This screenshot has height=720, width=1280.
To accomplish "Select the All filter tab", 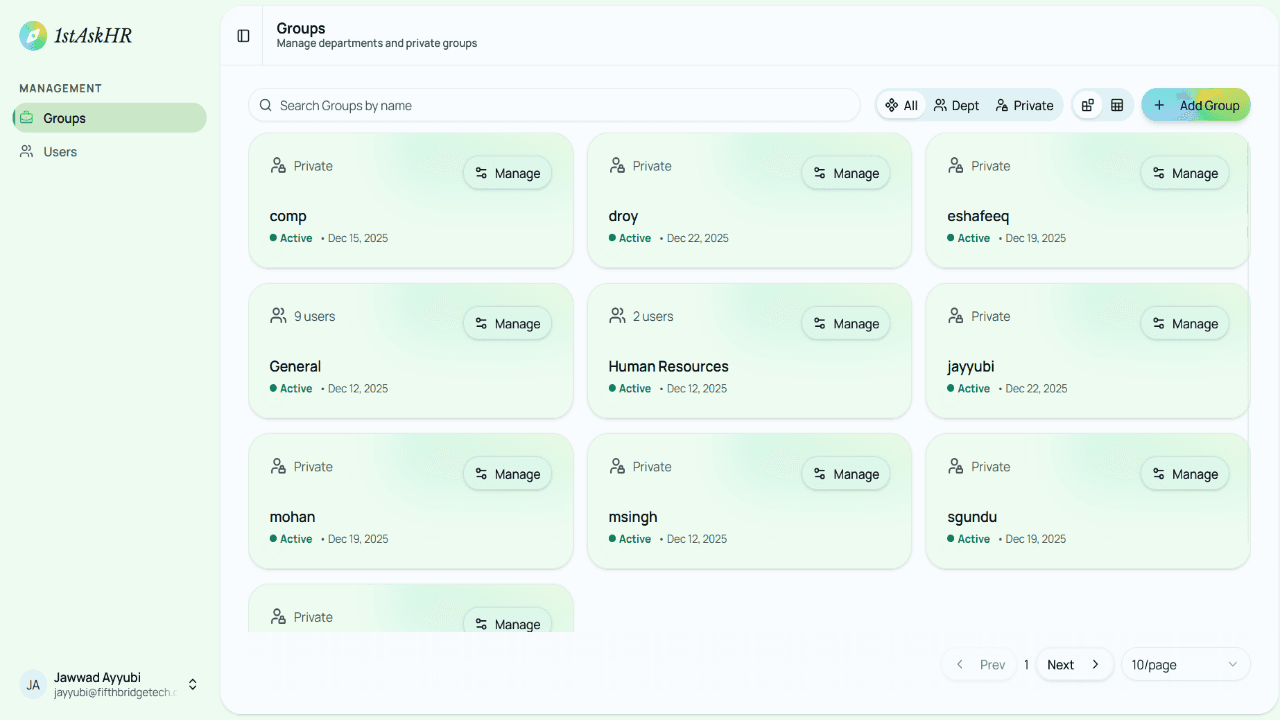I will [x=901, y=104].
